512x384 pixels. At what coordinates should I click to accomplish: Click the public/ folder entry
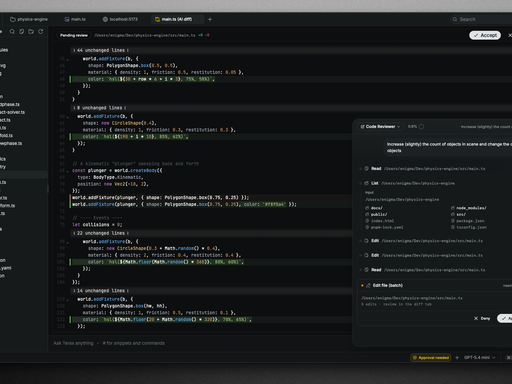pyautogui.click(x=376, y=214)
